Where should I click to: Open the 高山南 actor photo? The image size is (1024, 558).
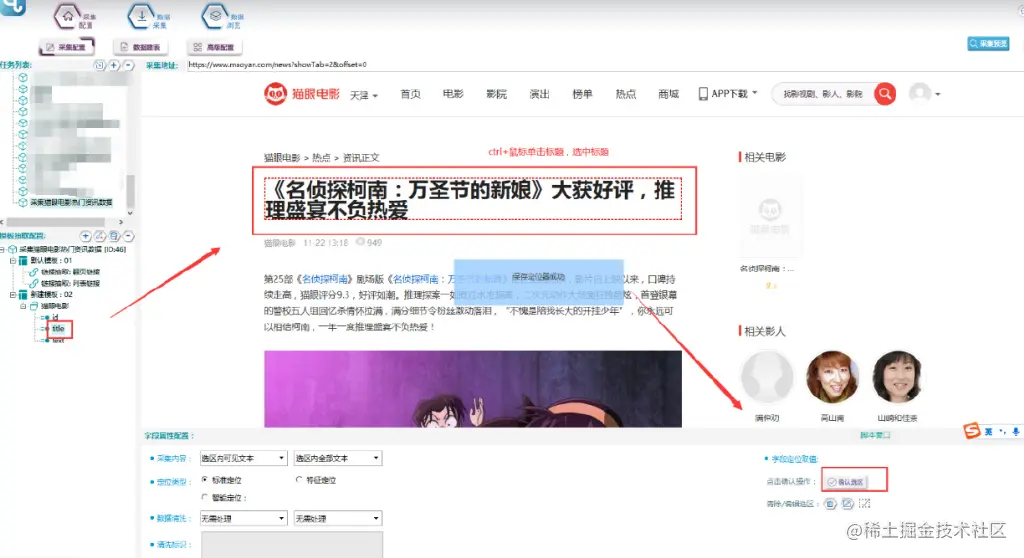832,377
